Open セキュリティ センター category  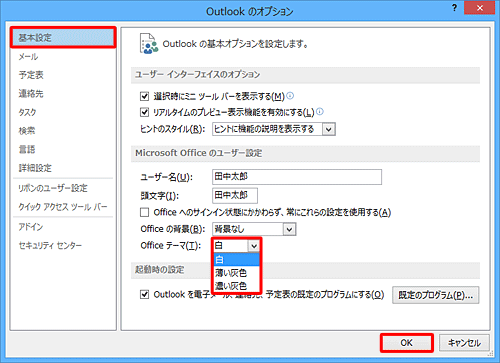63,246
